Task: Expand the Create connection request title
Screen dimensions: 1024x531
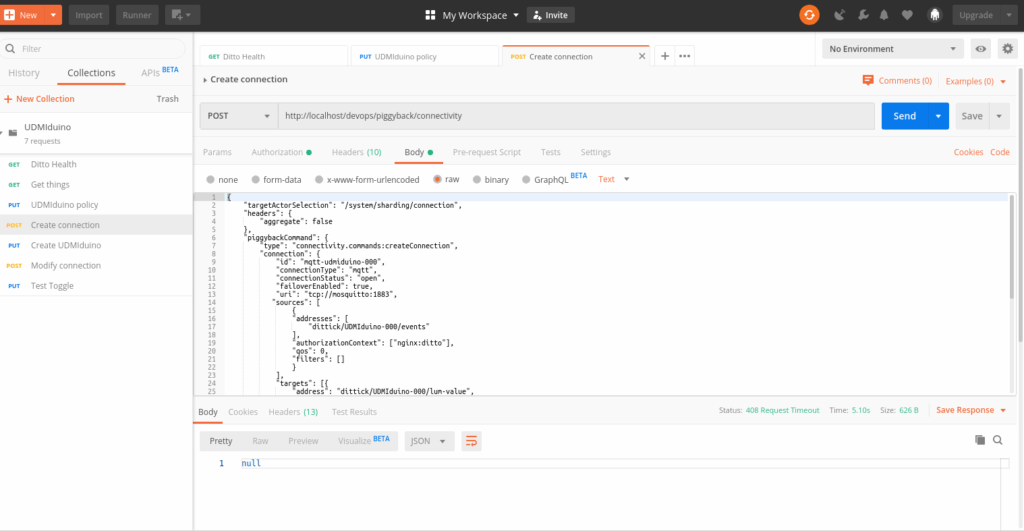Action: (245, 79)
